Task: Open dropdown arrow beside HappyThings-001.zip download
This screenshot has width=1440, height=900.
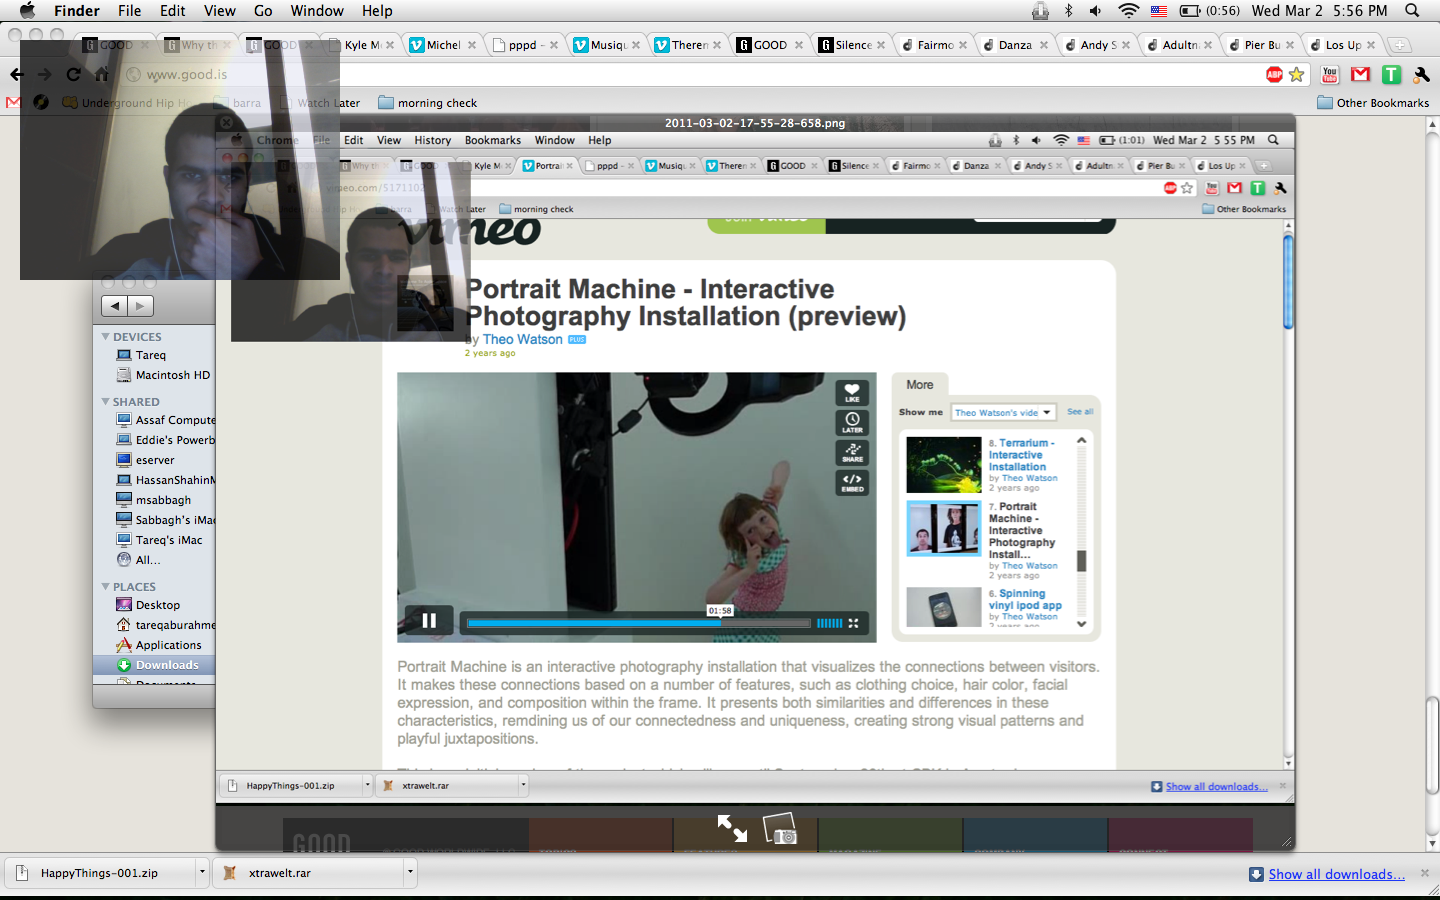Action: tap(202, 872)
